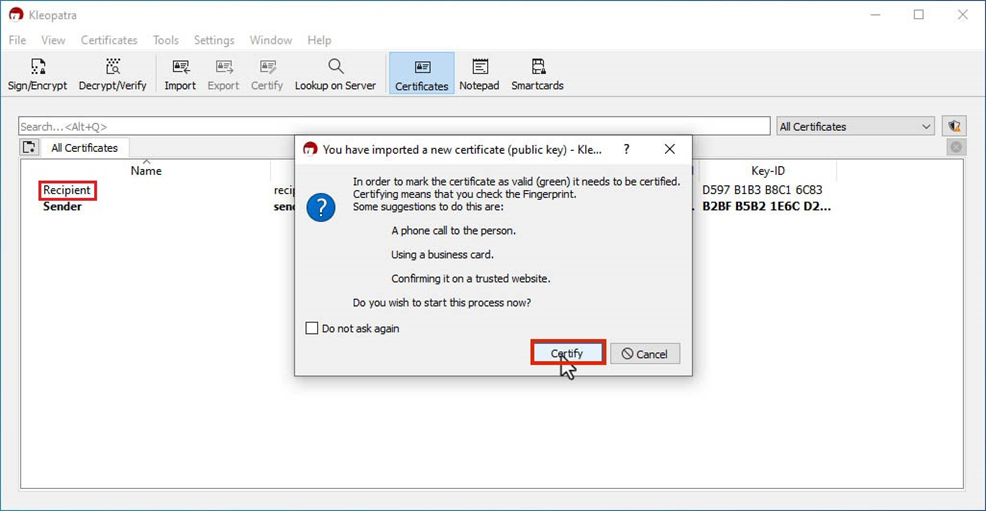Minimize the Kleopatra window
986x511 pixels.
tap(875, 14)
